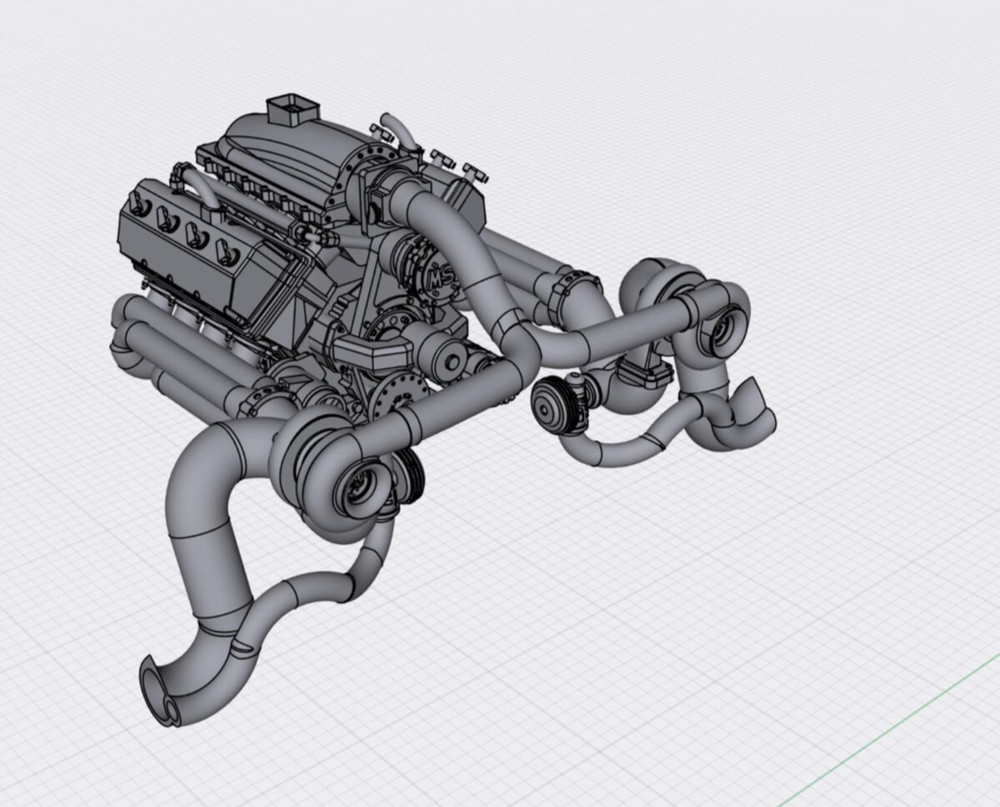
Task: Pick the rectangular intake opening atop the manifold
Action: (x=292, y=108)
